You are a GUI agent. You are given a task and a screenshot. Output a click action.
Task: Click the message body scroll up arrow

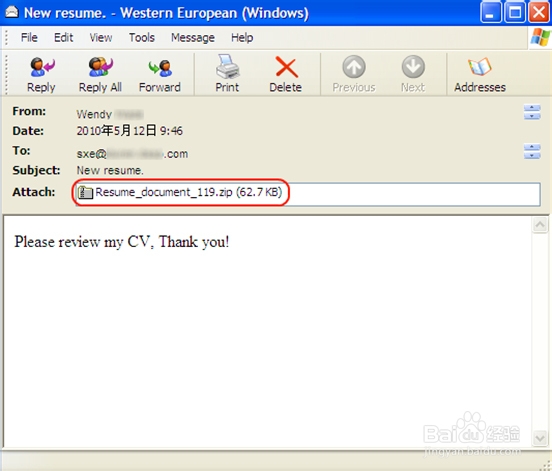pyautogui.click(x=540, y=225)
